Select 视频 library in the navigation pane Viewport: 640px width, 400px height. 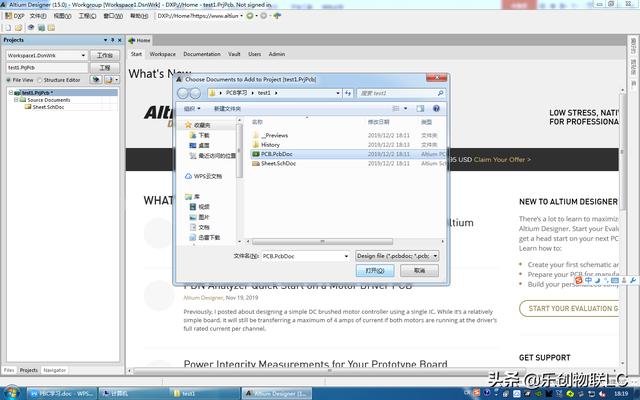(x=200, y=207)
